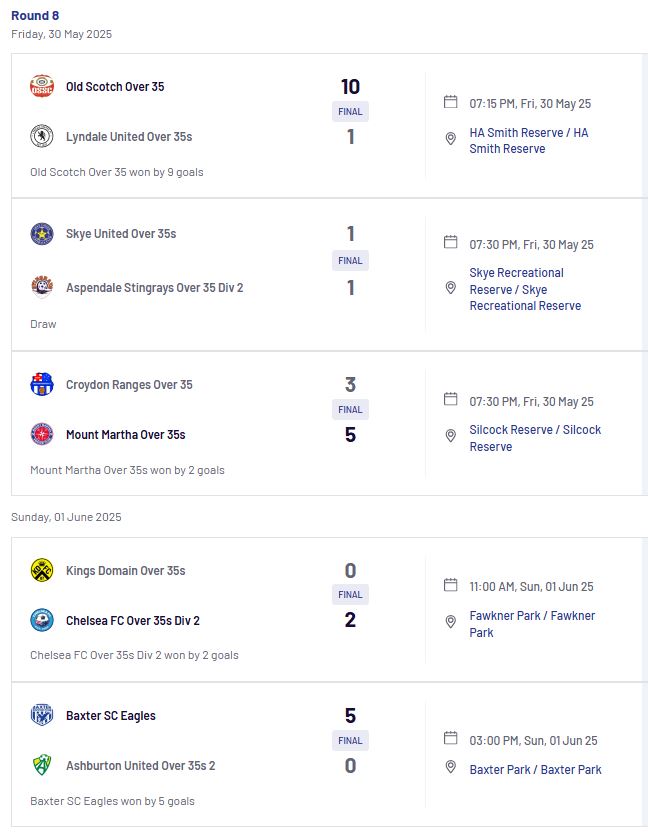The width and height of the screenshot is (648, 833).
Task: Select the Skye United Over 35s badge
Action: tap(42, 234)
